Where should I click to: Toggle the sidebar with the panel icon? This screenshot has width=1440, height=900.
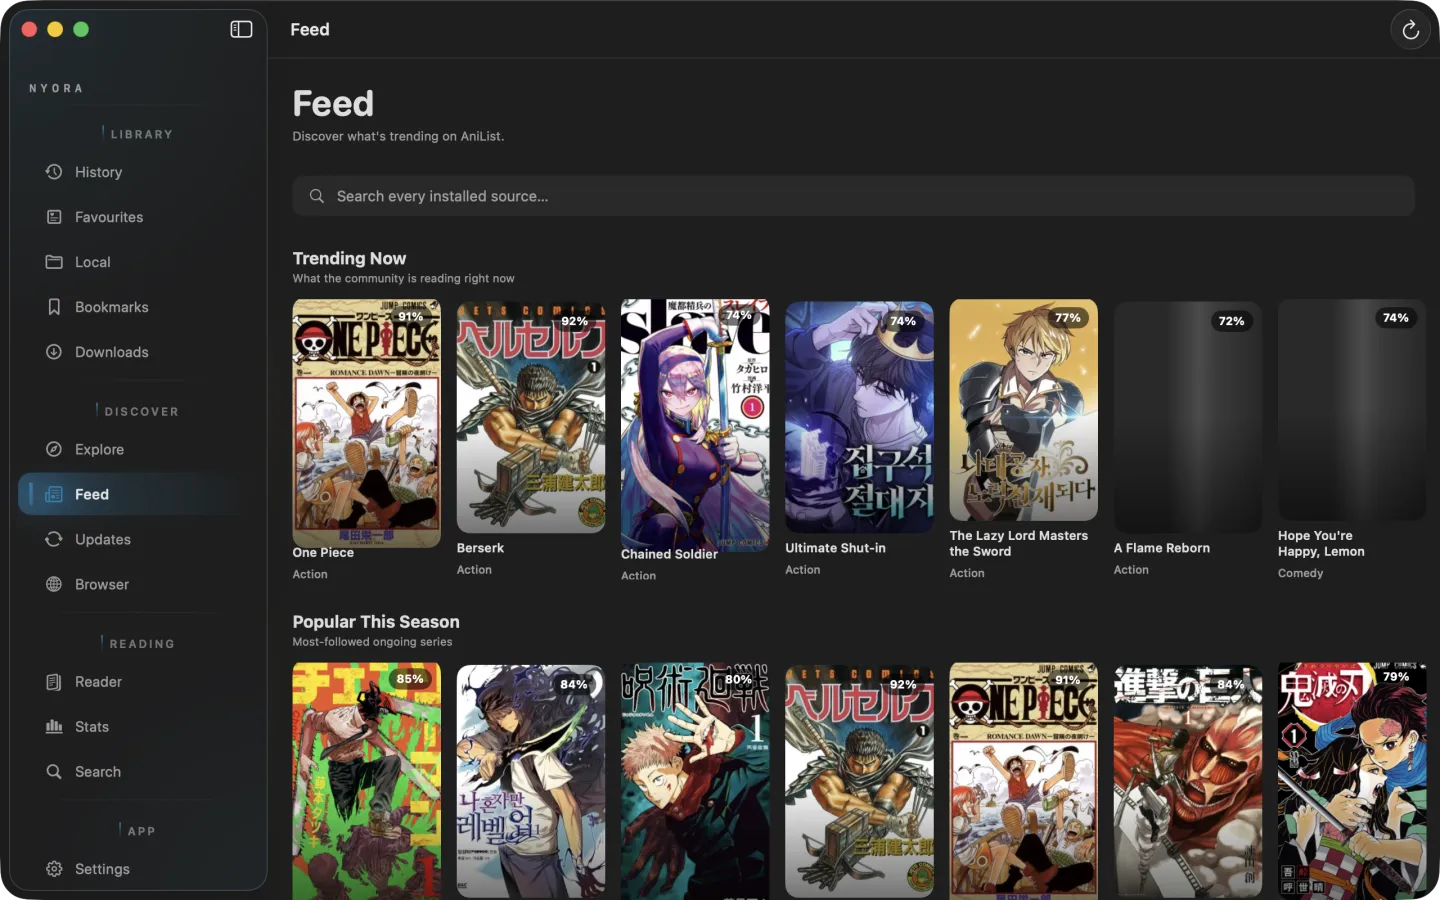[x=241, y=29]
